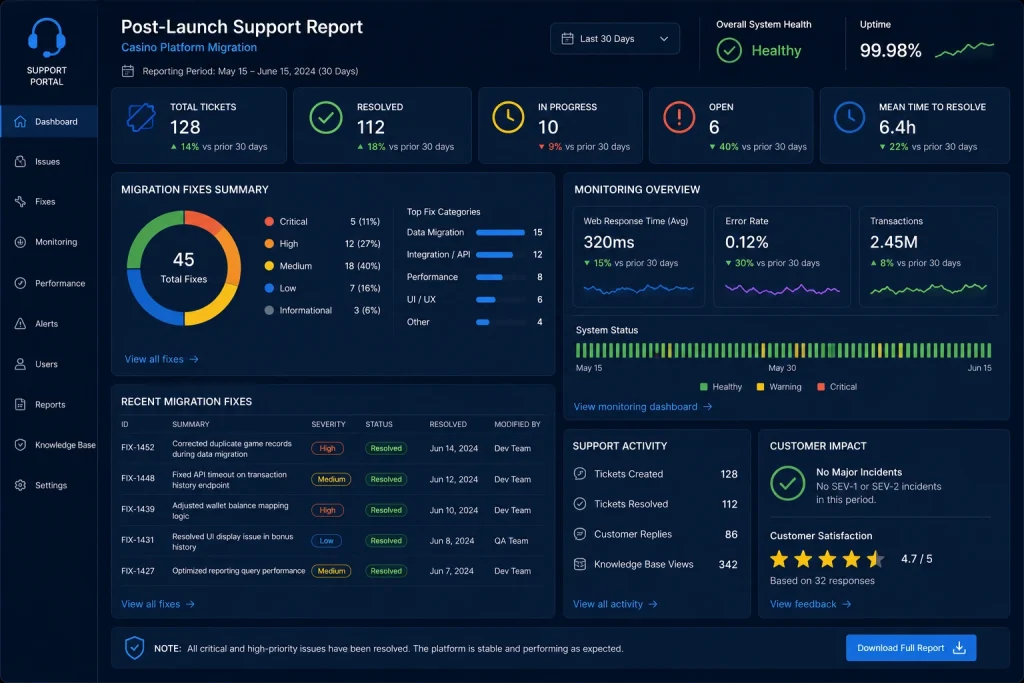Viewport: 1024px width, 683px height.
Task: Click the Open tickets exclamation icon
Action: pos(679,118)
